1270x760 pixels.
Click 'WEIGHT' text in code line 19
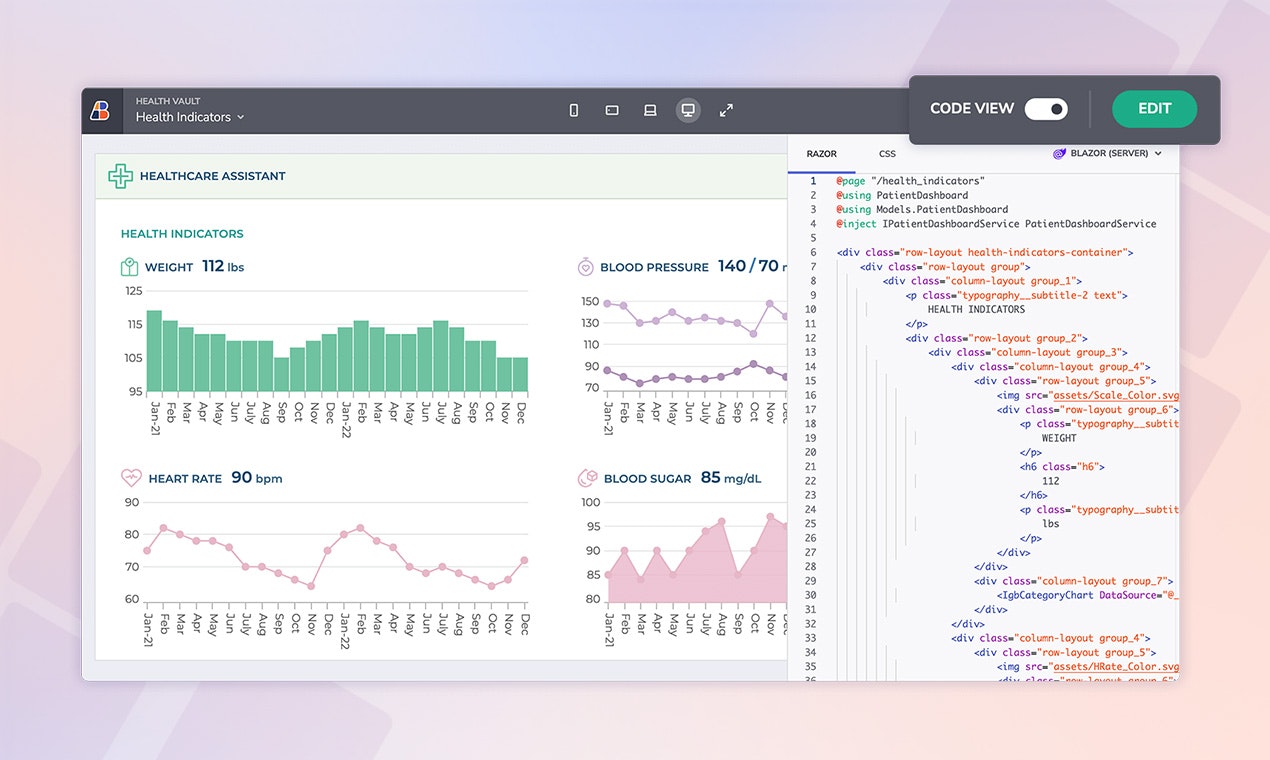coord(1059,438)
